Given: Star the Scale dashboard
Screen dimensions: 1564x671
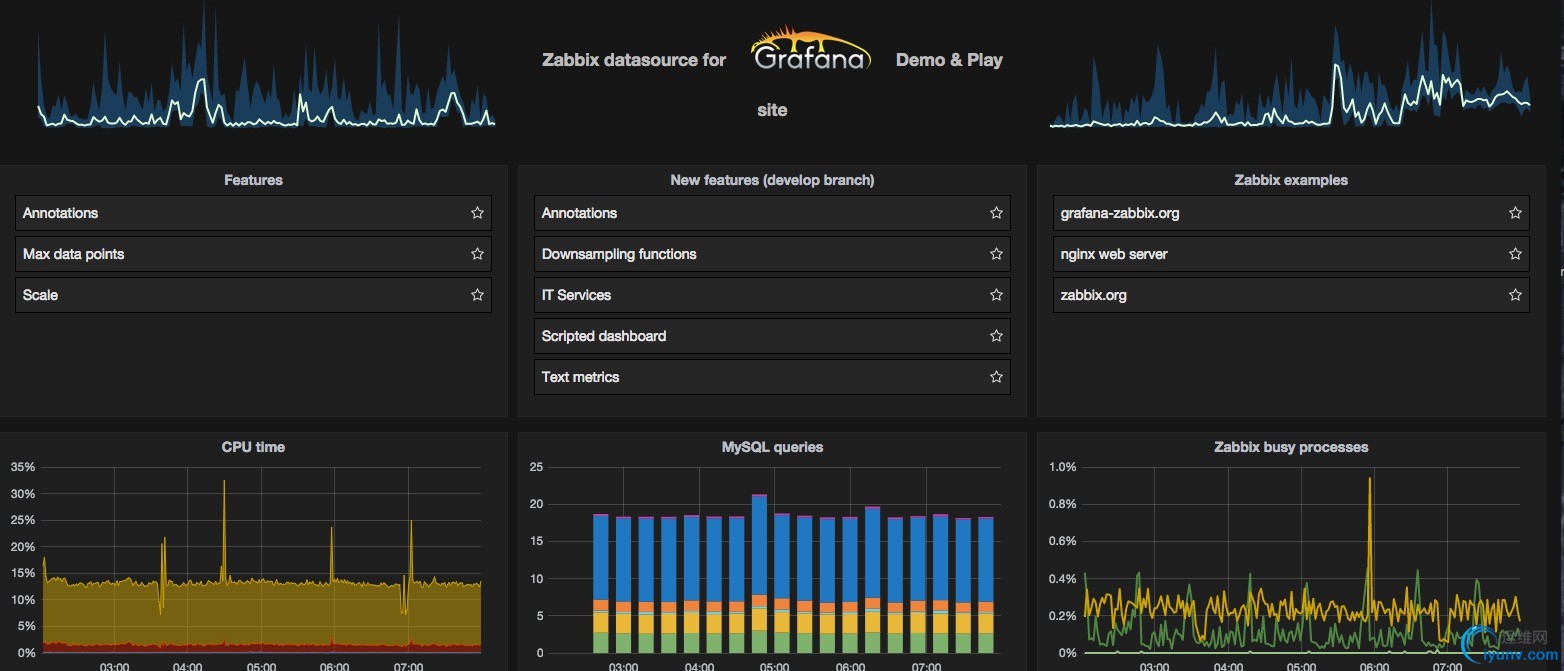Looking at the screenshot, I should pyautogui.click(x=477, y=295).
